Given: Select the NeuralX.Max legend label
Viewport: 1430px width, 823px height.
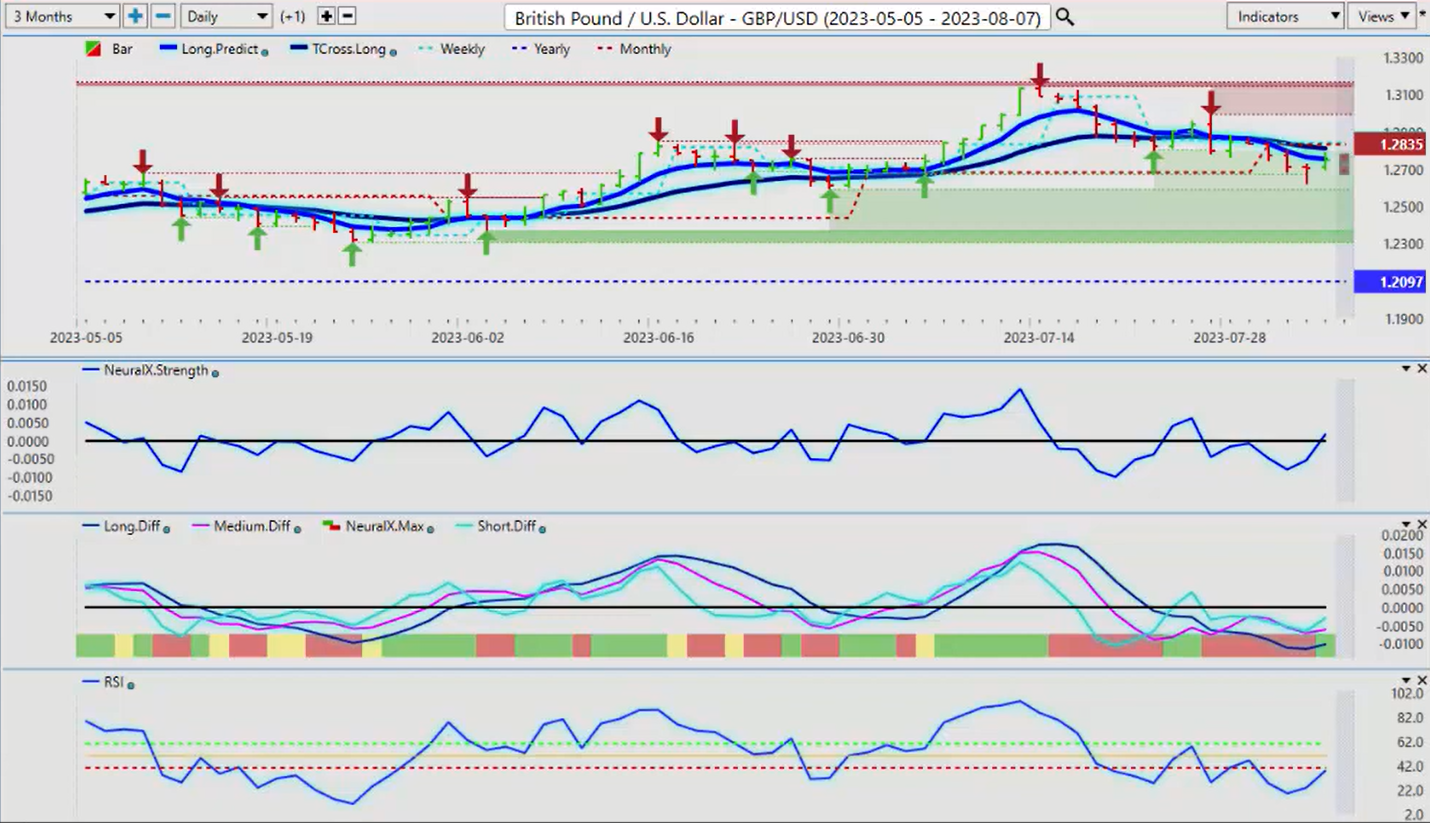Looking at the screenshot, I should click(385, 526).
